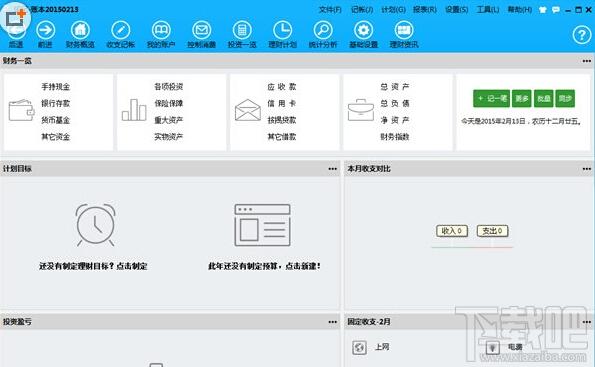Select the 各项投资 row

click(x=168, y=87)
